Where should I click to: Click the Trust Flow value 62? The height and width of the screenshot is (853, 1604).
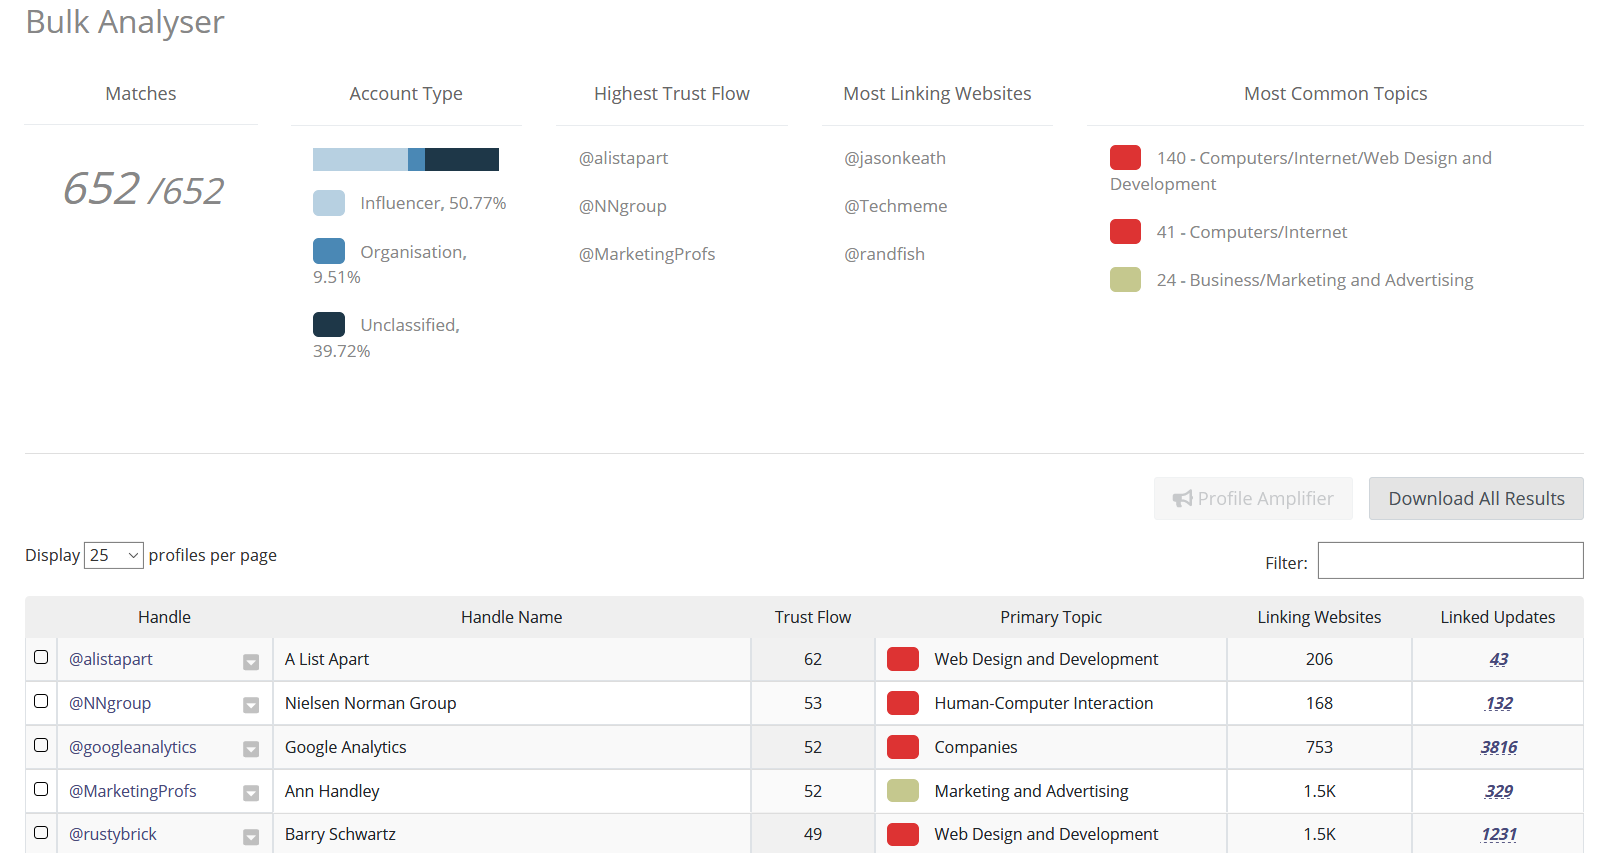(x=813, y=659)
